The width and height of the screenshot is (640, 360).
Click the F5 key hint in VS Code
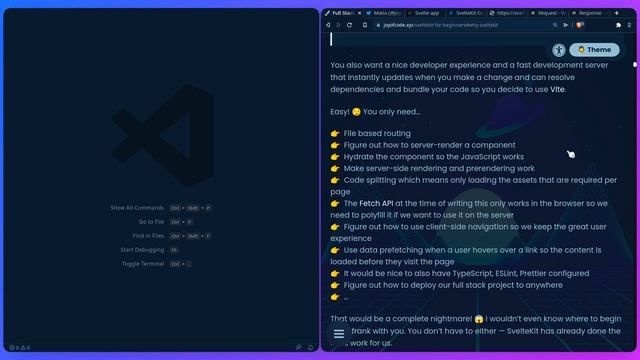tap(174, 250)
